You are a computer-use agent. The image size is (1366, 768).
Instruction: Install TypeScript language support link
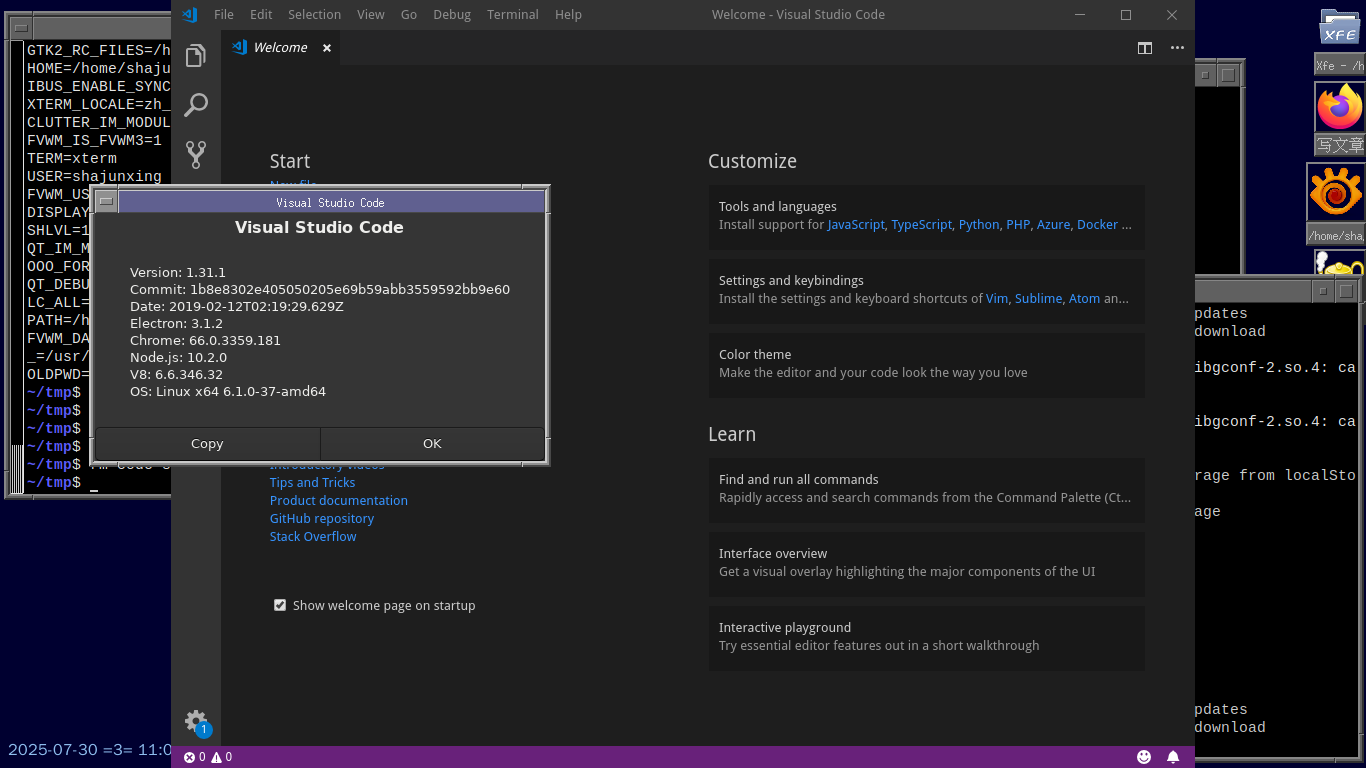(922, 225)
